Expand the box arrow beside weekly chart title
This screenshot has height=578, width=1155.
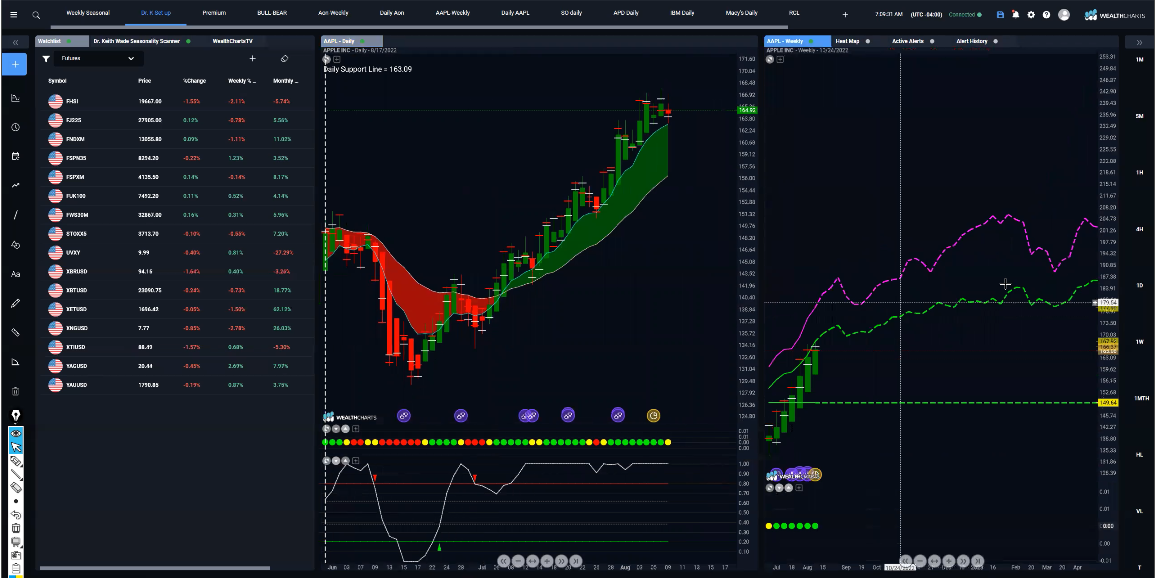[x=780, y=59]
